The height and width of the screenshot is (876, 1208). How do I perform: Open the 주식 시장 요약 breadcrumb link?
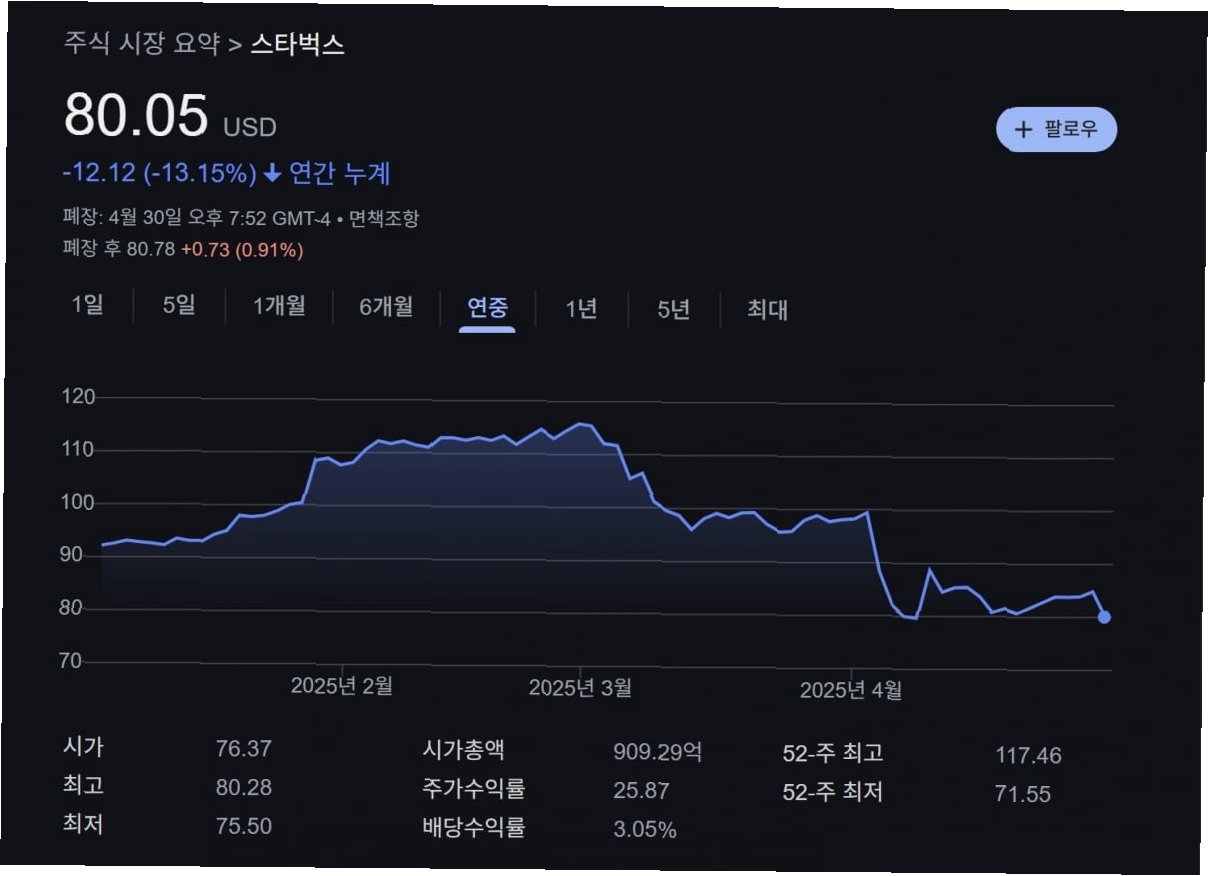tap(142, 45)
